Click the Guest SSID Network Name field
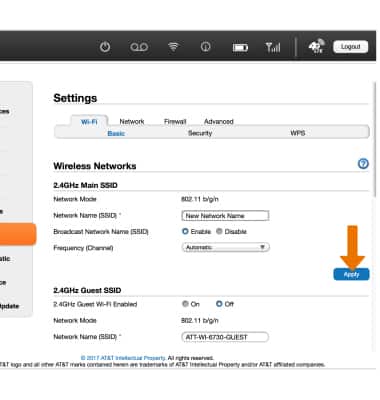This screenshot has width=380, height=400. click(225, 337)
